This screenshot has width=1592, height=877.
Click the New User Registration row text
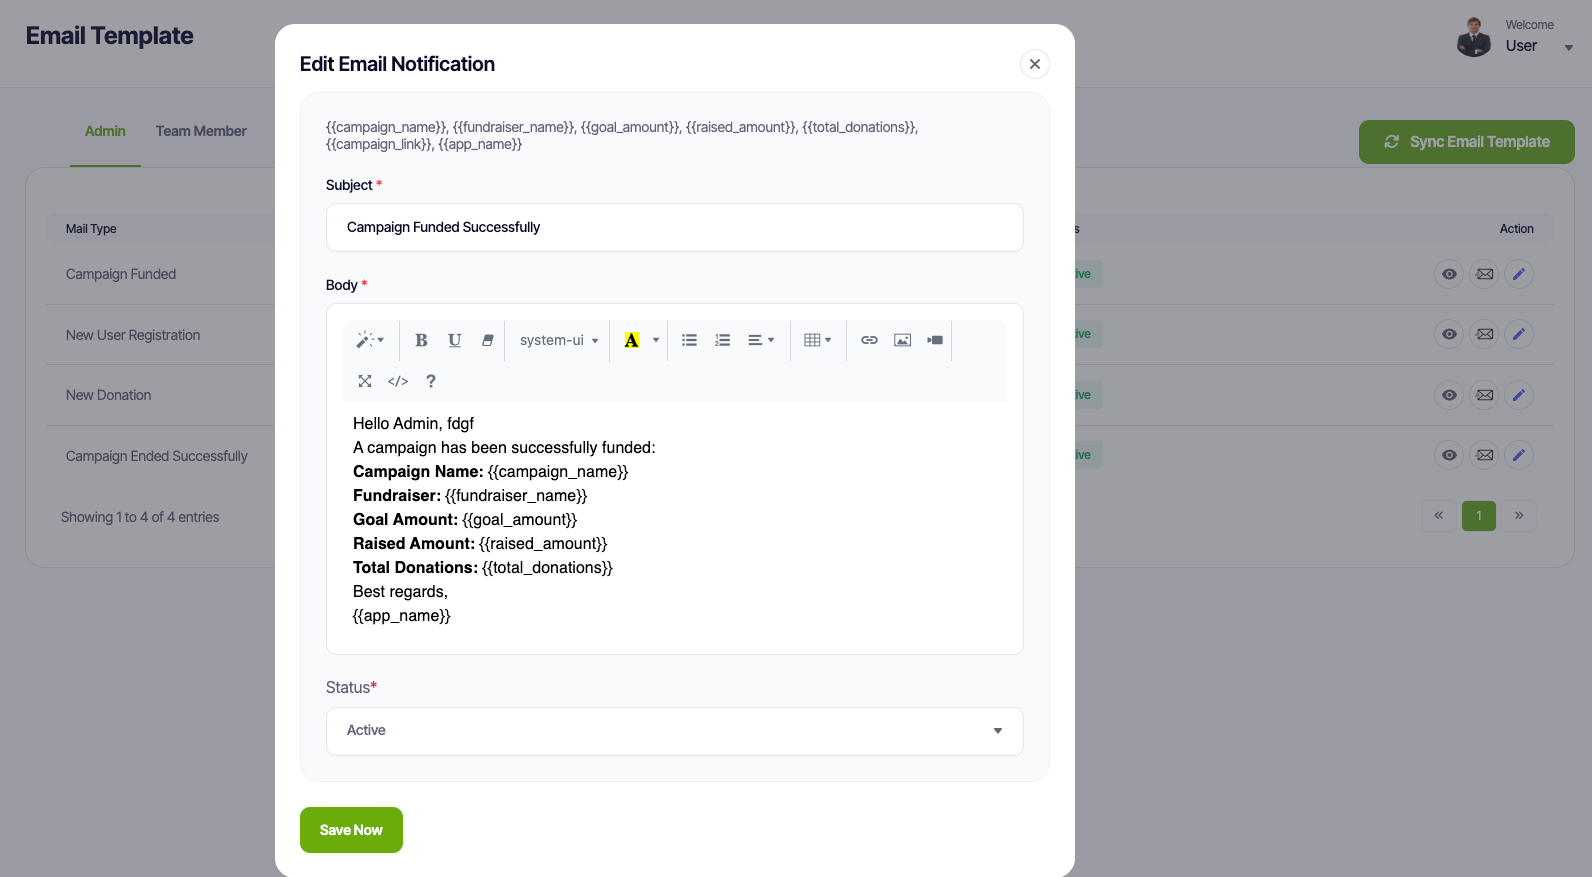pos(133,335)
